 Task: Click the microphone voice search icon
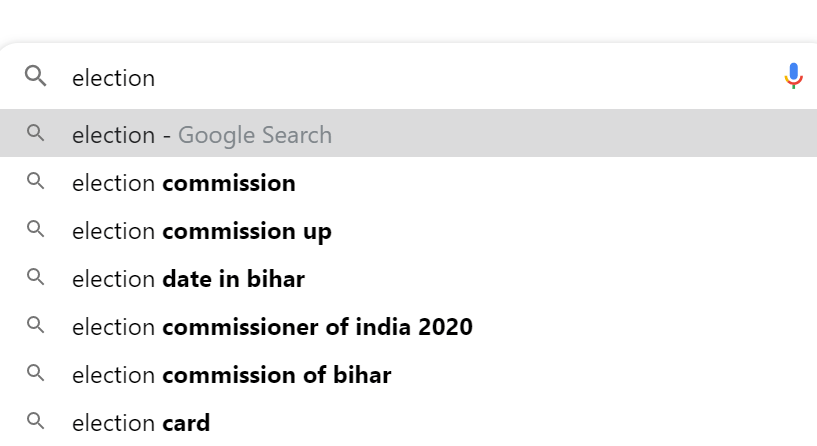(793, 76)
